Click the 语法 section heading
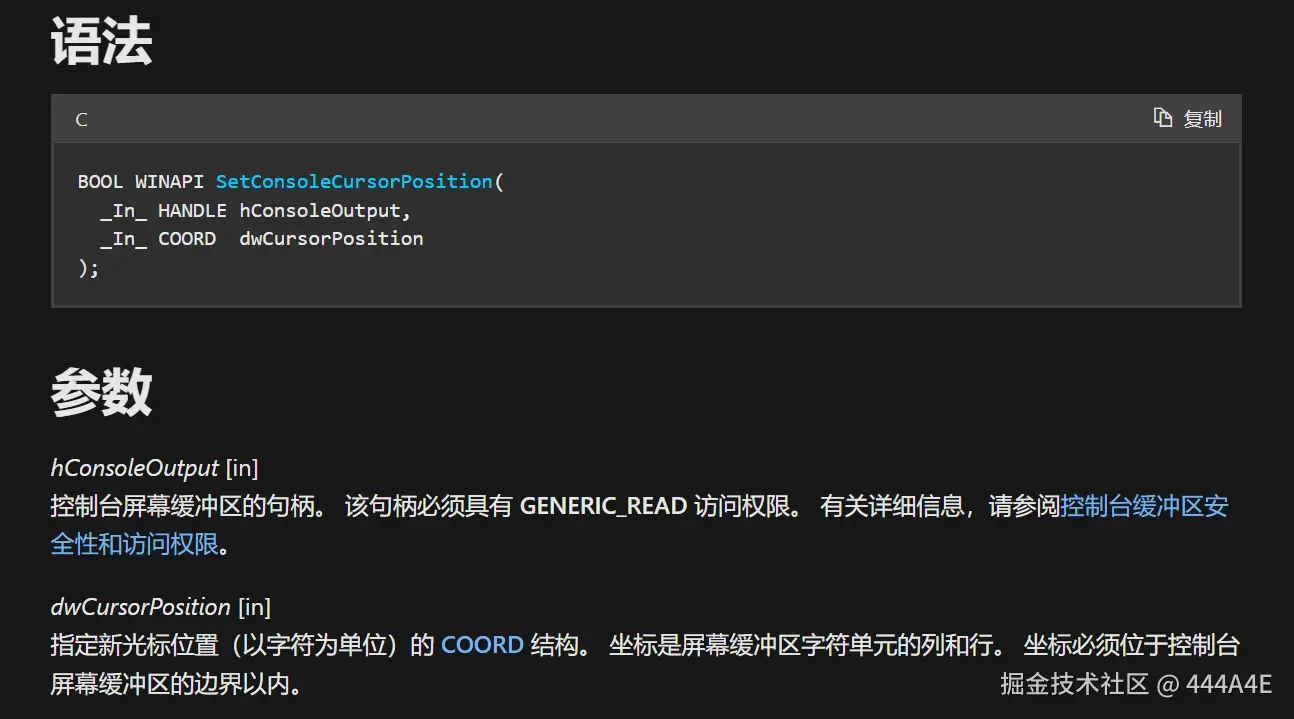The height and width of the screenshot is (719, 1294). [101, 43]
